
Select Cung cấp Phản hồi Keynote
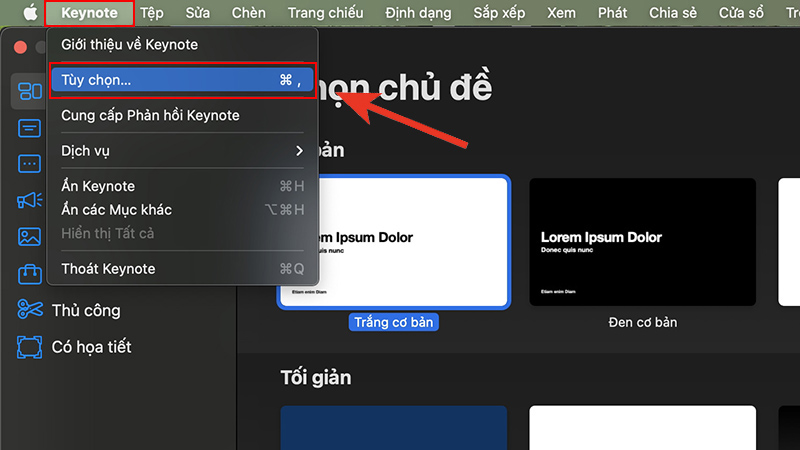[x=182, y=115]
